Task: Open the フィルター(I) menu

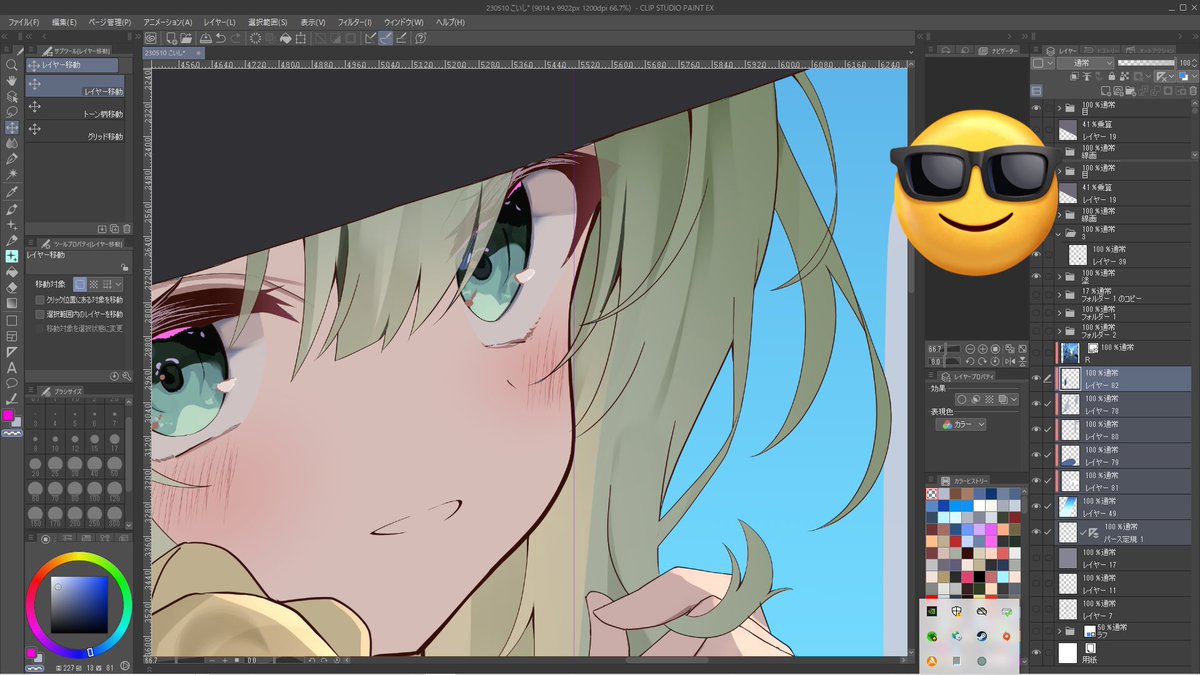Action: [x=355, y=22]
